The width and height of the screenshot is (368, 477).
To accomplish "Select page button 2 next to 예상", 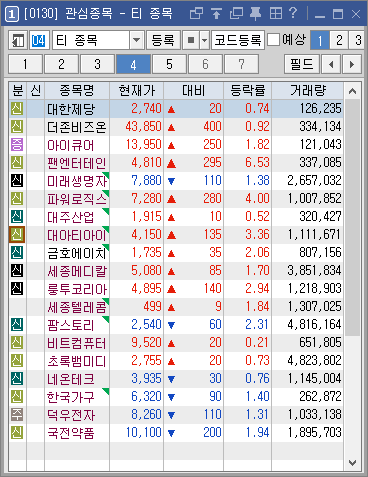I will point(339,41).
